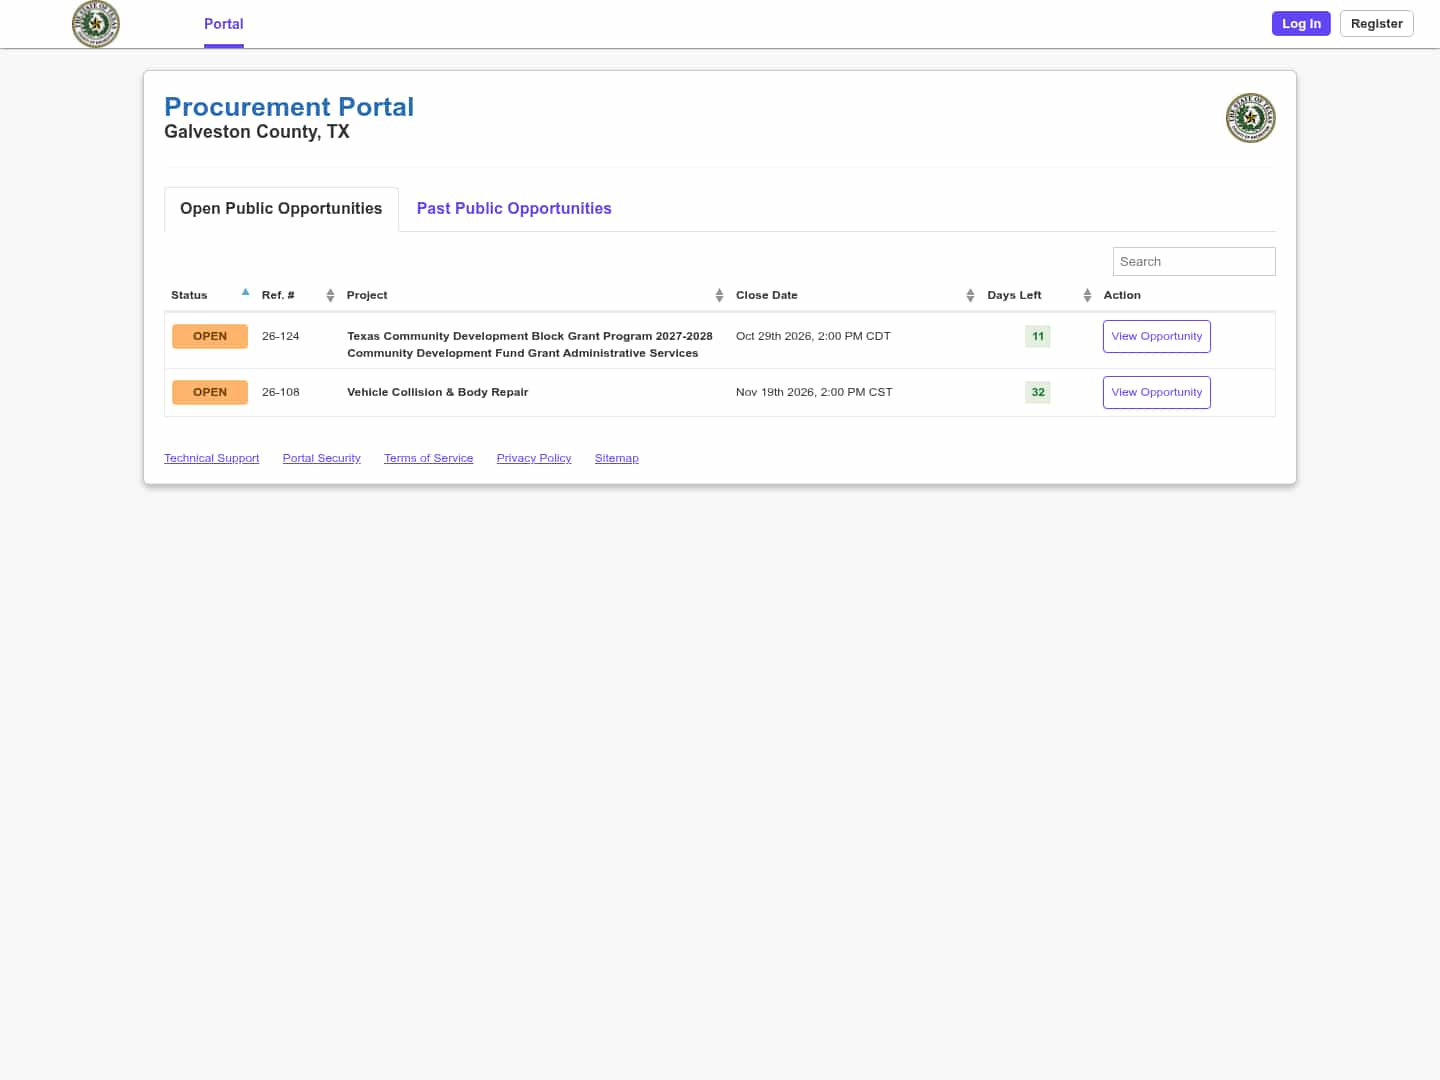1440x1080 pixels.
Task: Open Terms of Service link
Action: (429, 459)
